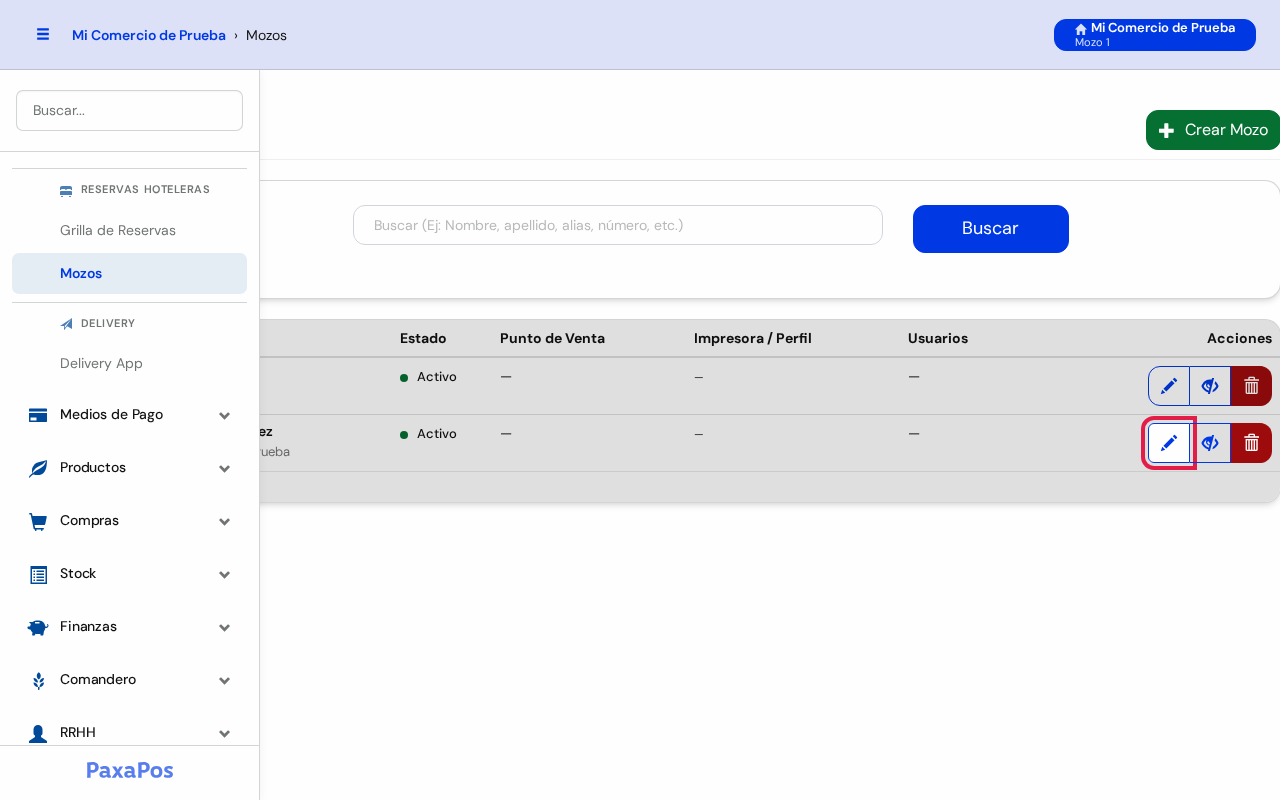Click the leaf icon for Productos
Viewport: 1280px width, 800px height.
38,468
